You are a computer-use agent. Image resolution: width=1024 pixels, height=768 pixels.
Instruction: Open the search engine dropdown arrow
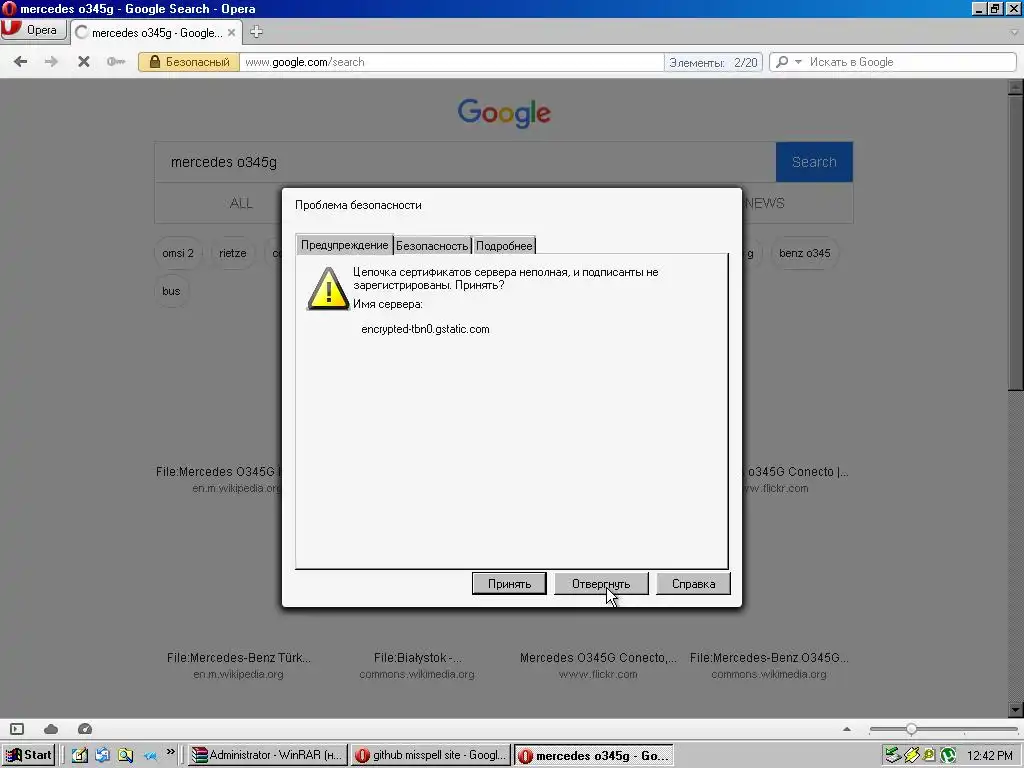pyautogui.click(x=798, y=62)
